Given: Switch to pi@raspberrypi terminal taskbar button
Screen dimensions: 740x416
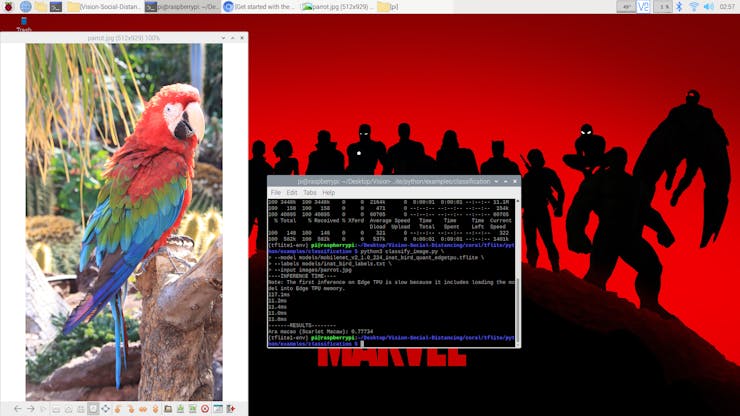Looking at the screenshot, I should click(182, 7).
